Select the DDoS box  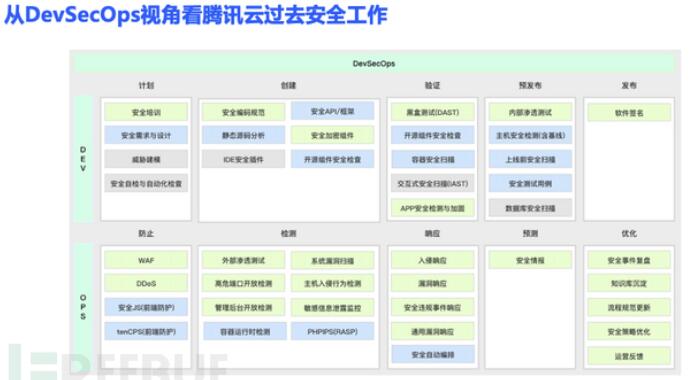pyautogui.click(x=146, y=284)
